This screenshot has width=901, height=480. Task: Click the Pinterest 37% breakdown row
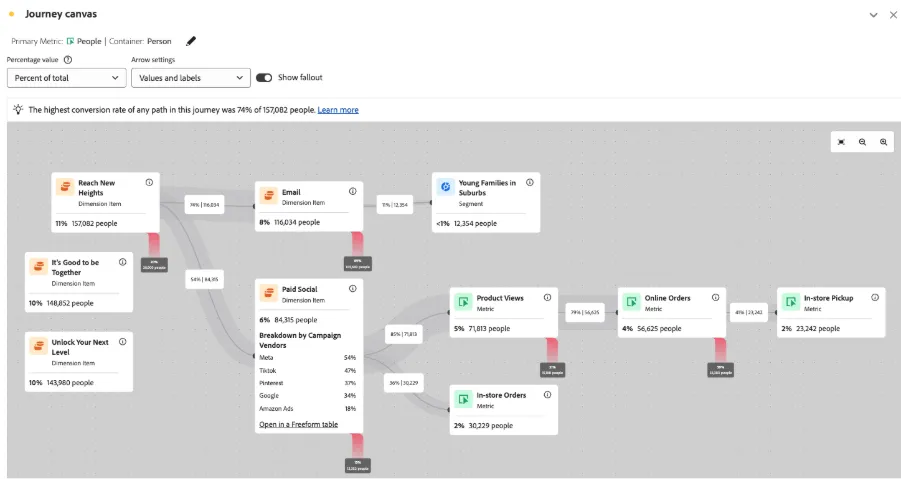tap(307, 383)
